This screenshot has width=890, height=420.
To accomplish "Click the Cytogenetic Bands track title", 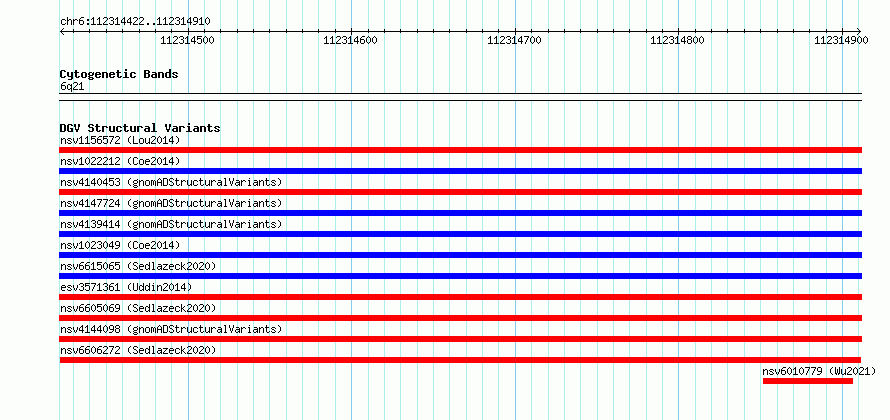I will pyautogui.click(x=119, y=74).
